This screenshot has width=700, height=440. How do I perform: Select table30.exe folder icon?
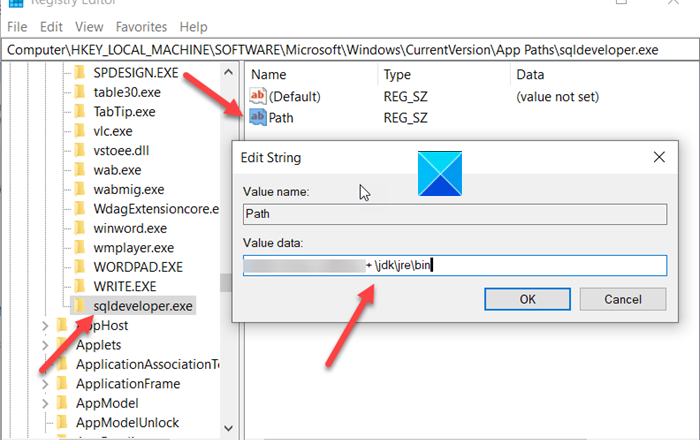pyautogui.click(x=80, y=92)
